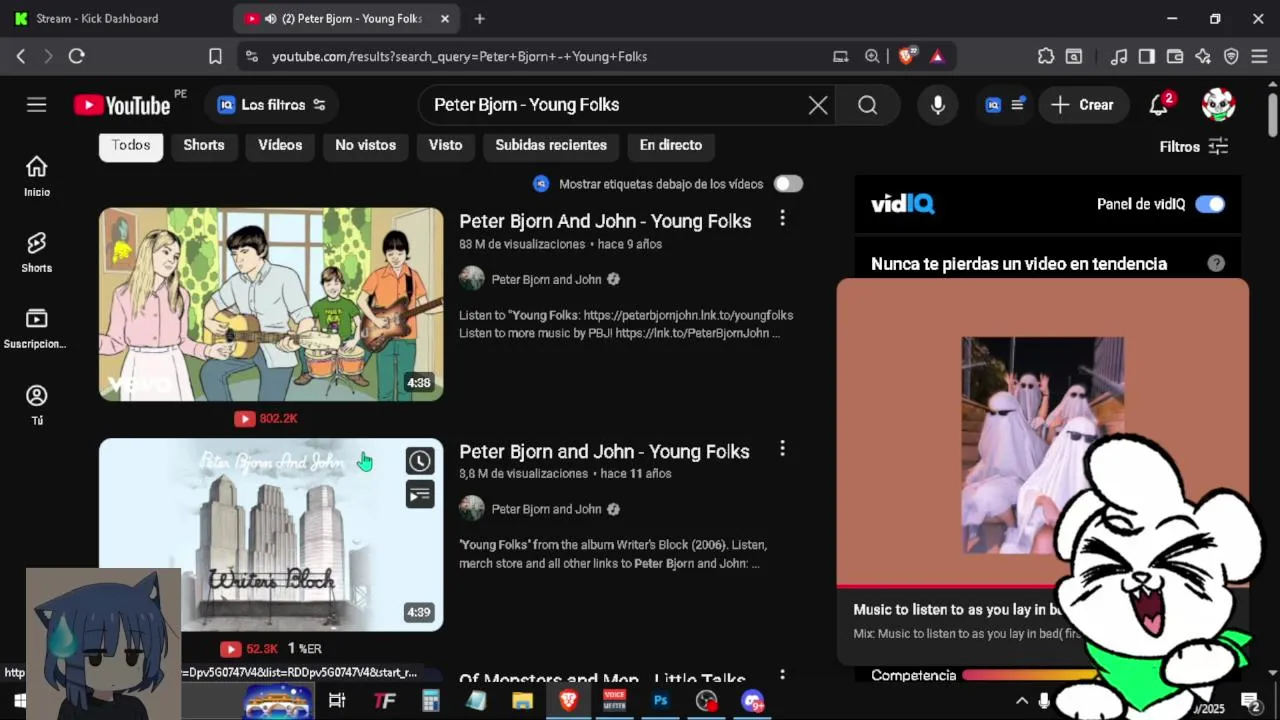Select the No vistos filter chip
This screenshot has height=720, width=1280.
click(365, 145)
